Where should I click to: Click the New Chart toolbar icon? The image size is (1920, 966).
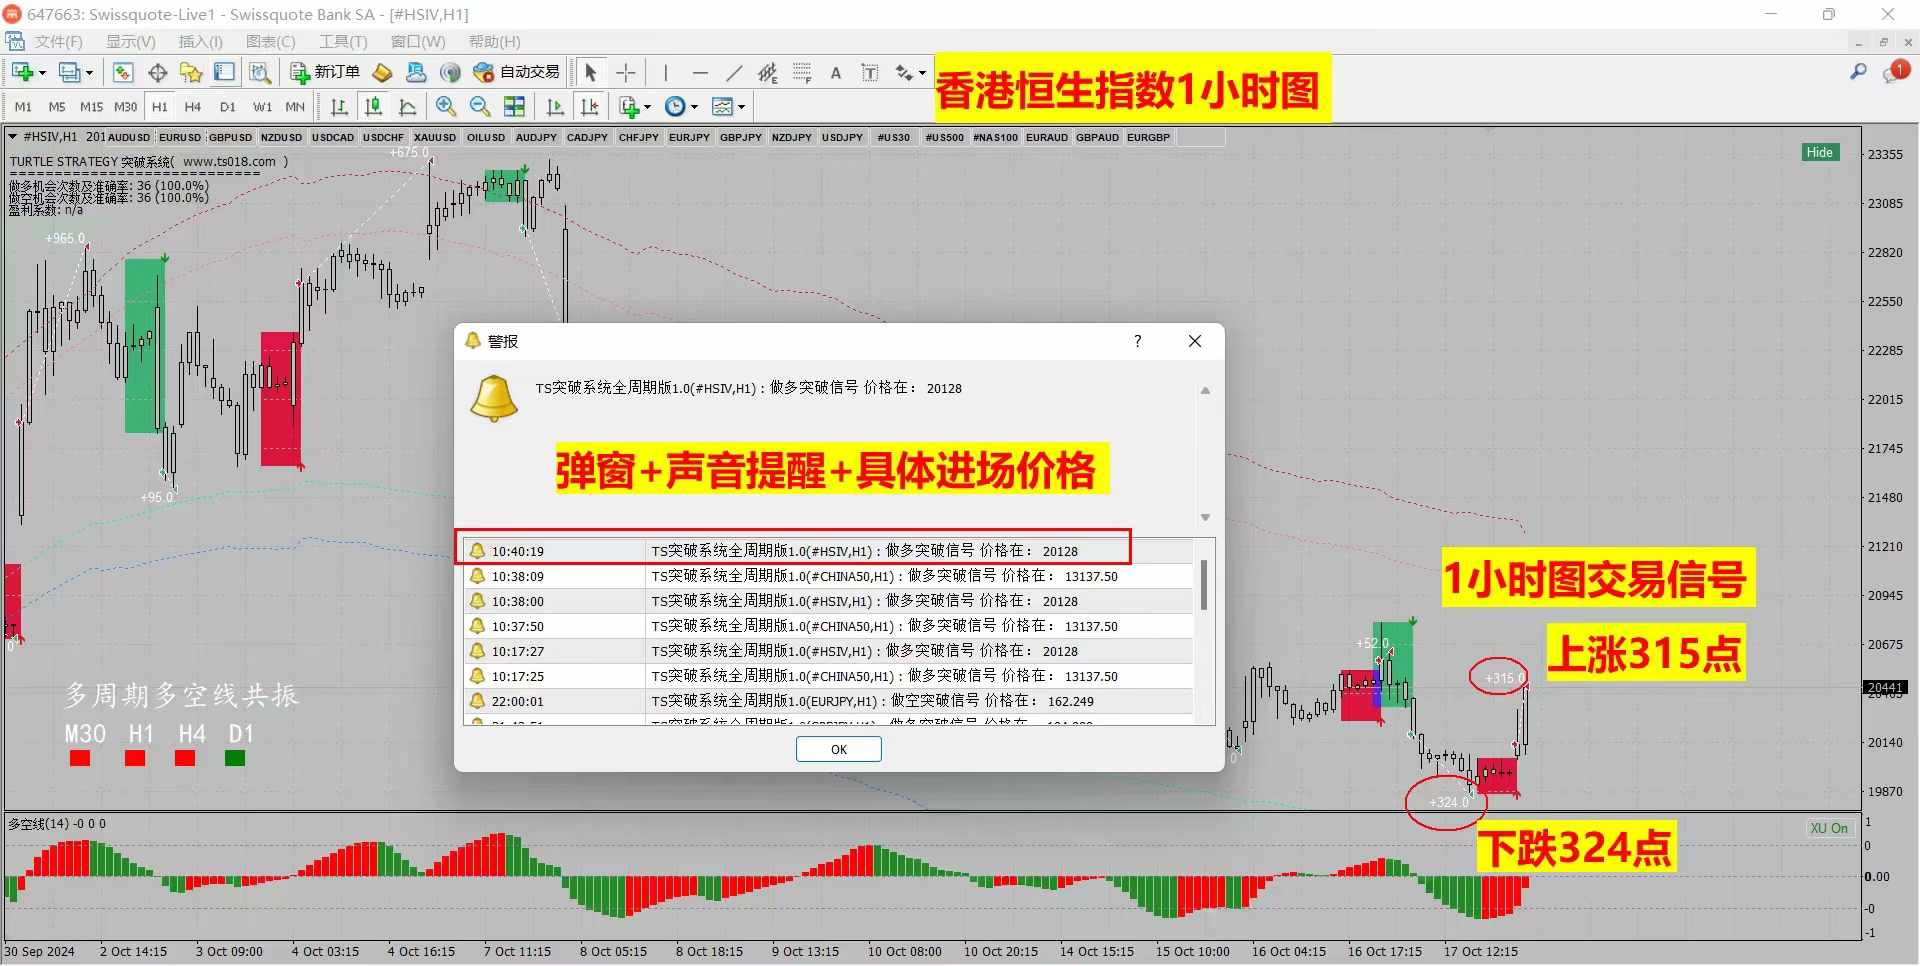(23, 72)
